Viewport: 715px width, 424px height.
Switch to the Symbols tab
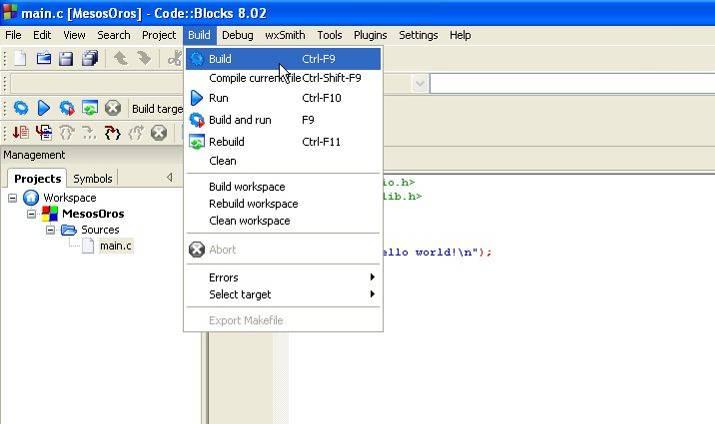point(93,178)
